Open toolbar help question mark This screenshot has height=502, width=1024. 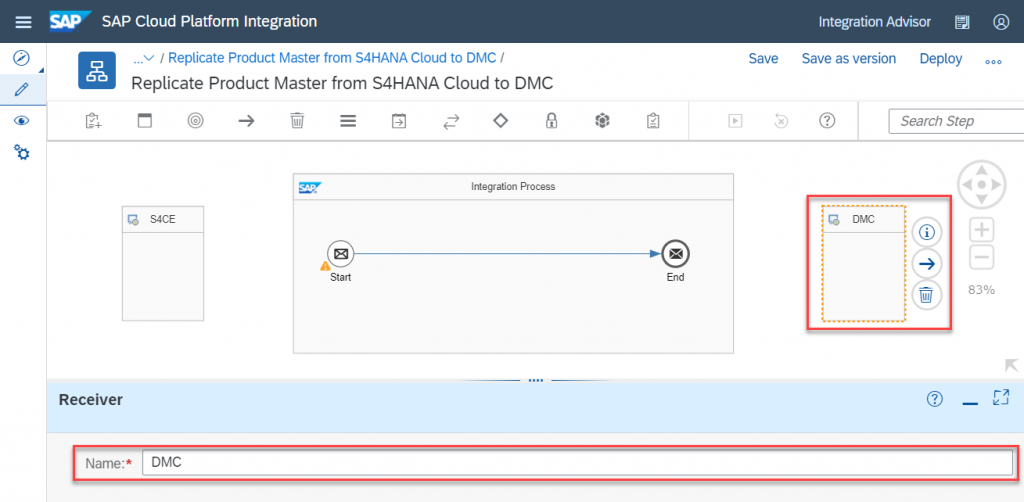pyautogui.click(x=827, y=121)
